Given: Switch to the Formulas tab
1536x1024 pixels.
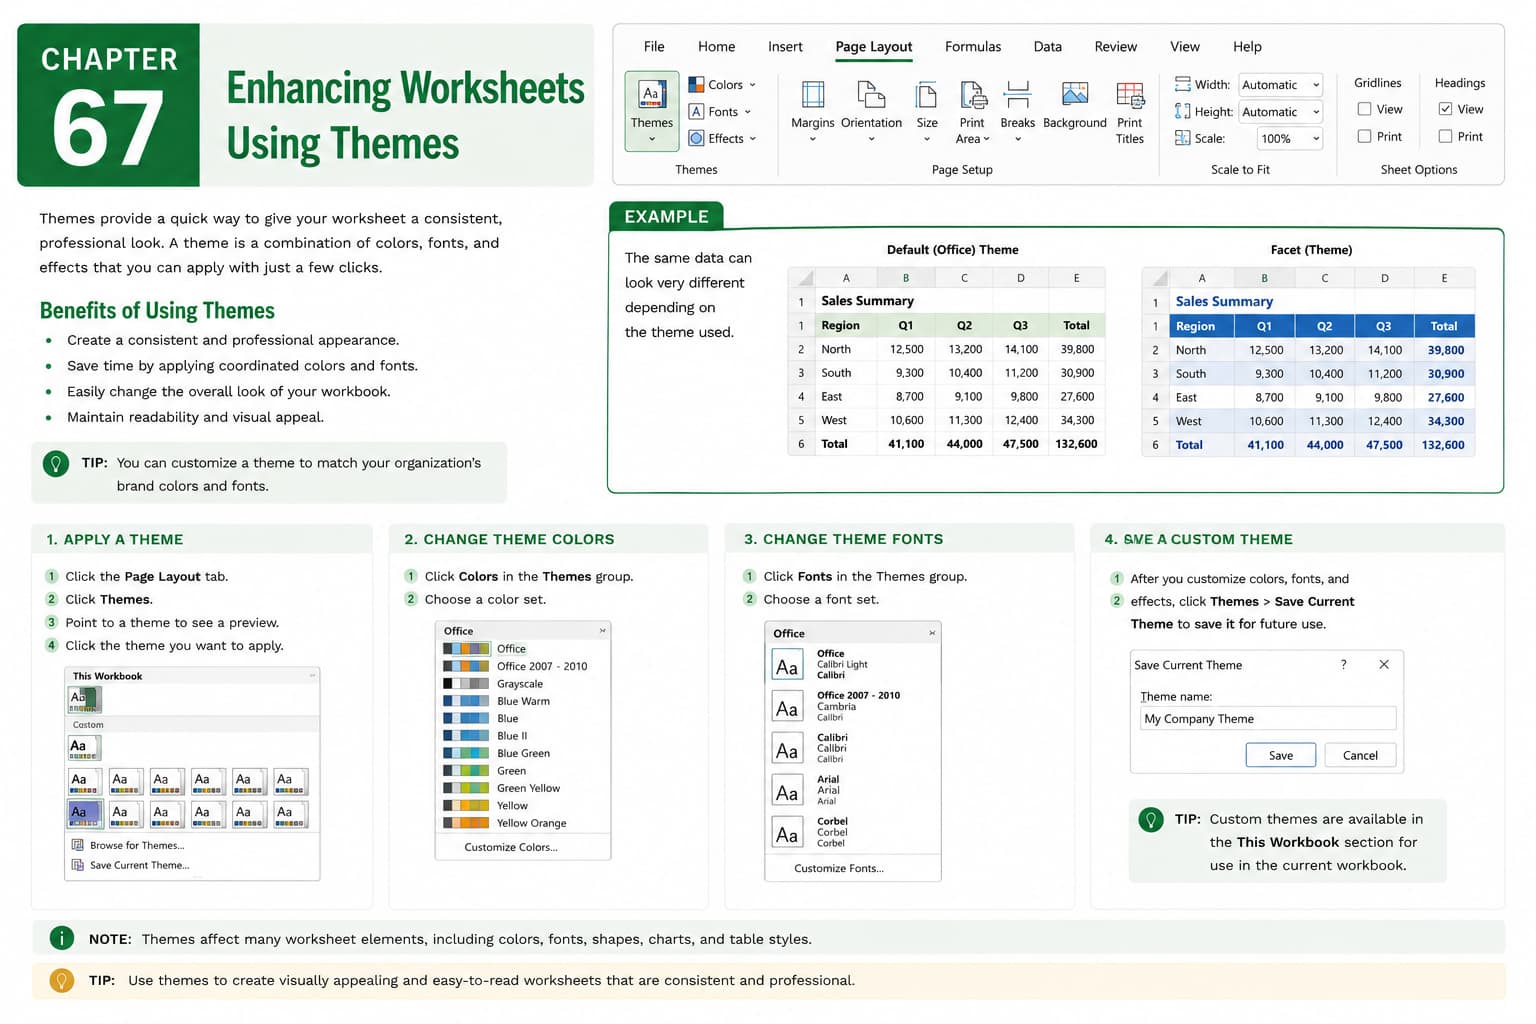Looking at the screenshot, I should pos(973,46).
